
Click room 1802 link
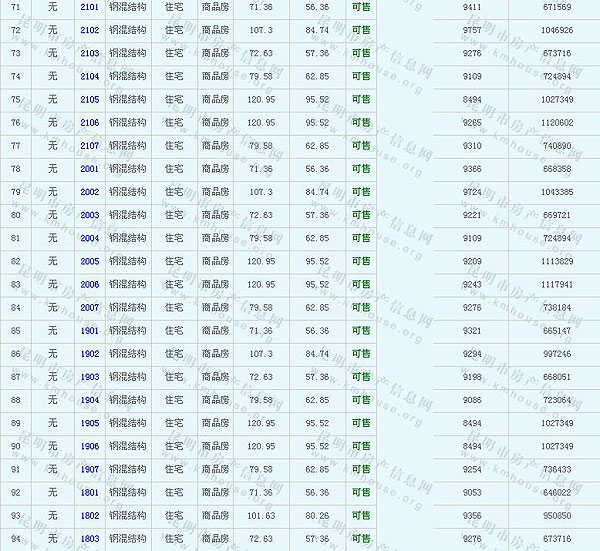coord(89,515)
